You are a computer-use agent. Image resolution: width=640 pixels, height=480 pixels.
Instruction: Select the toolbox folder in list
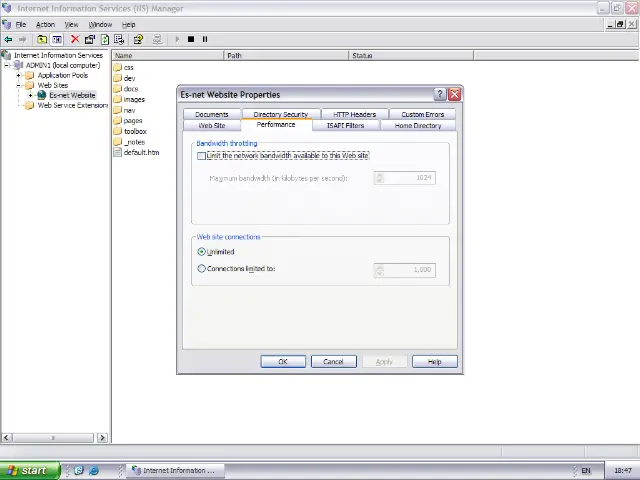[130, 131]
